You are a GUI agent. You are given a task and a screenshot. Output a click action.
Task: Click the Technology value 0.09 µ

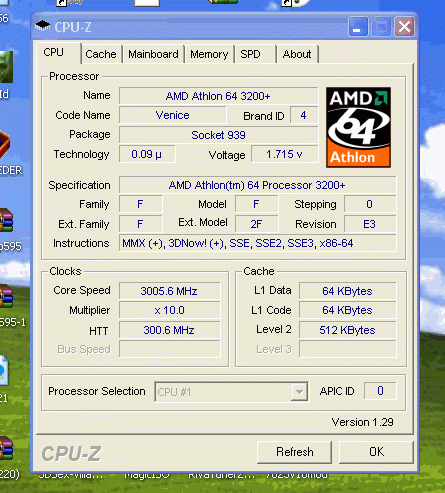click(147, 154)
